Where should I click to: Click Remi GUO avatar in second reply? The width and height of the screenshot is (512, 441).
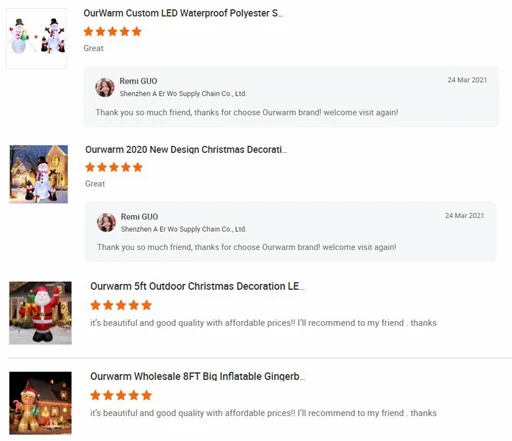point(106,222)
